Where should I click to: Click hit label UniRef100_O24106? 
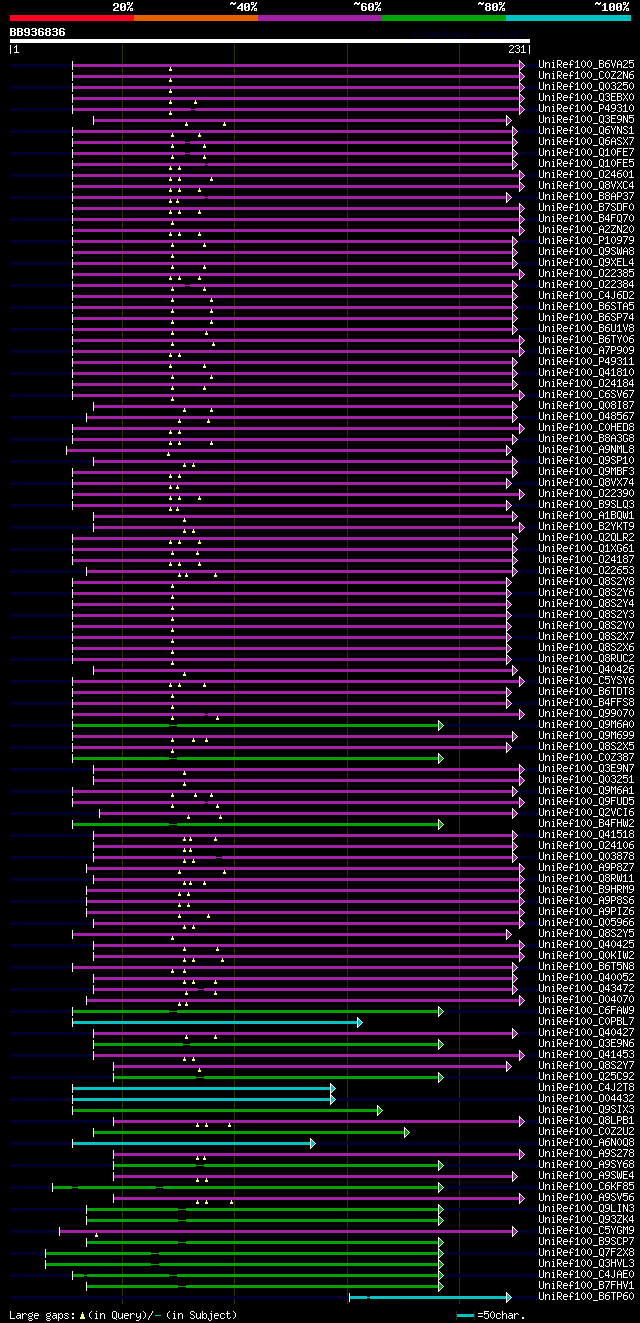(x=586, y=845)
